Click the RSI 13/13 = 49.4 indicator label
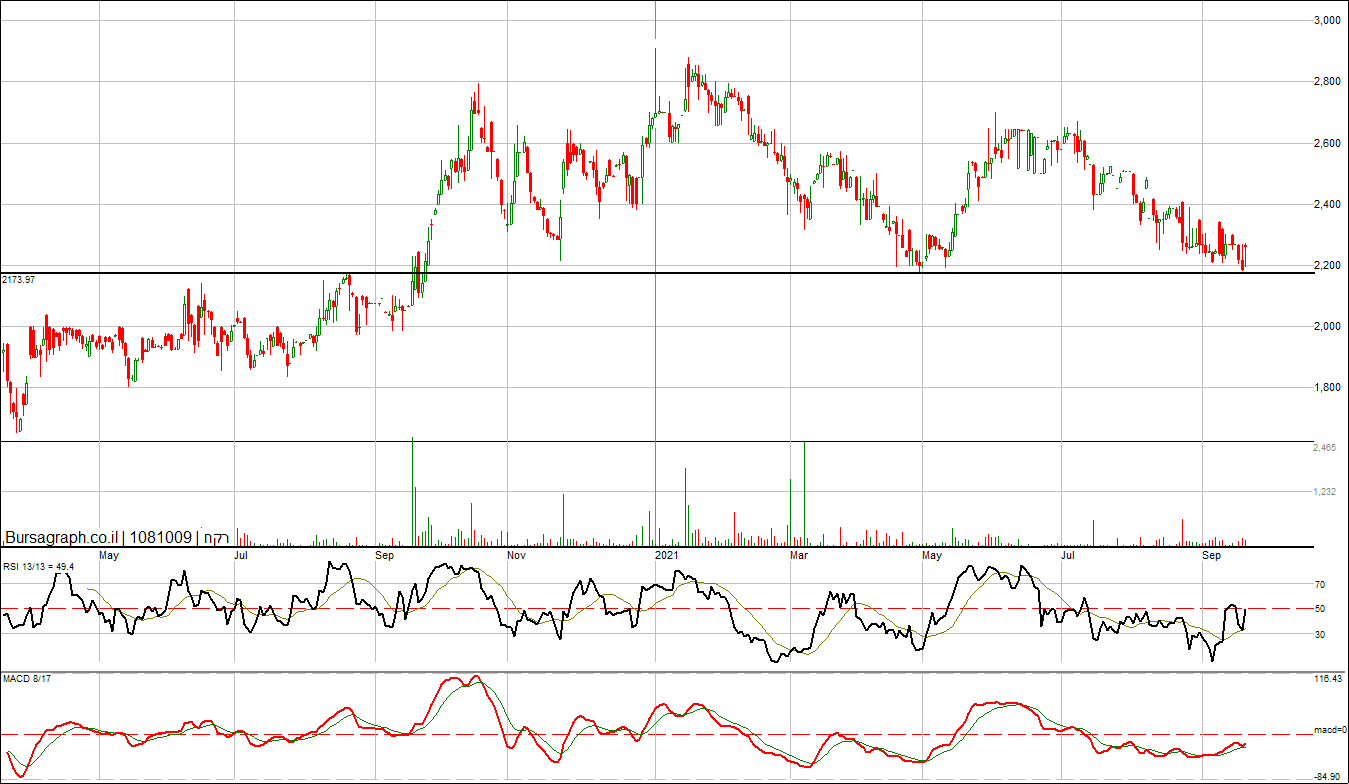This screenshot has height=784, width=1349. [39, 567]
